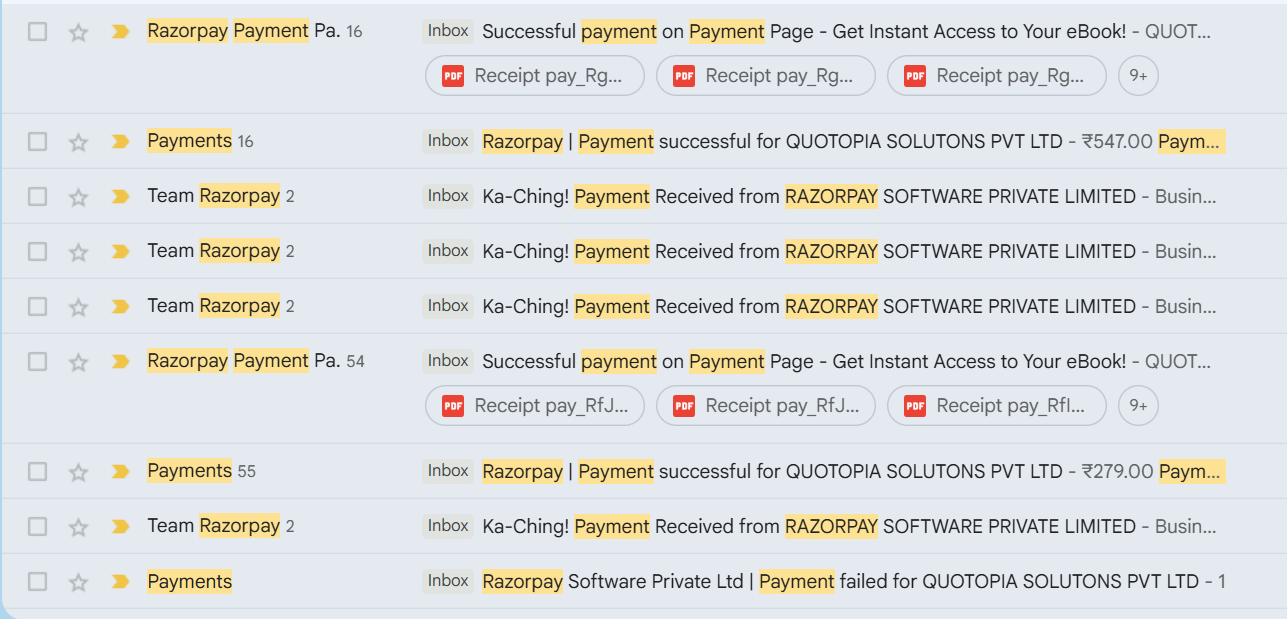The image size is (1287, 619).
Task: Tick the checkbox for Payment failed email
Action: [x=37, y=582]
